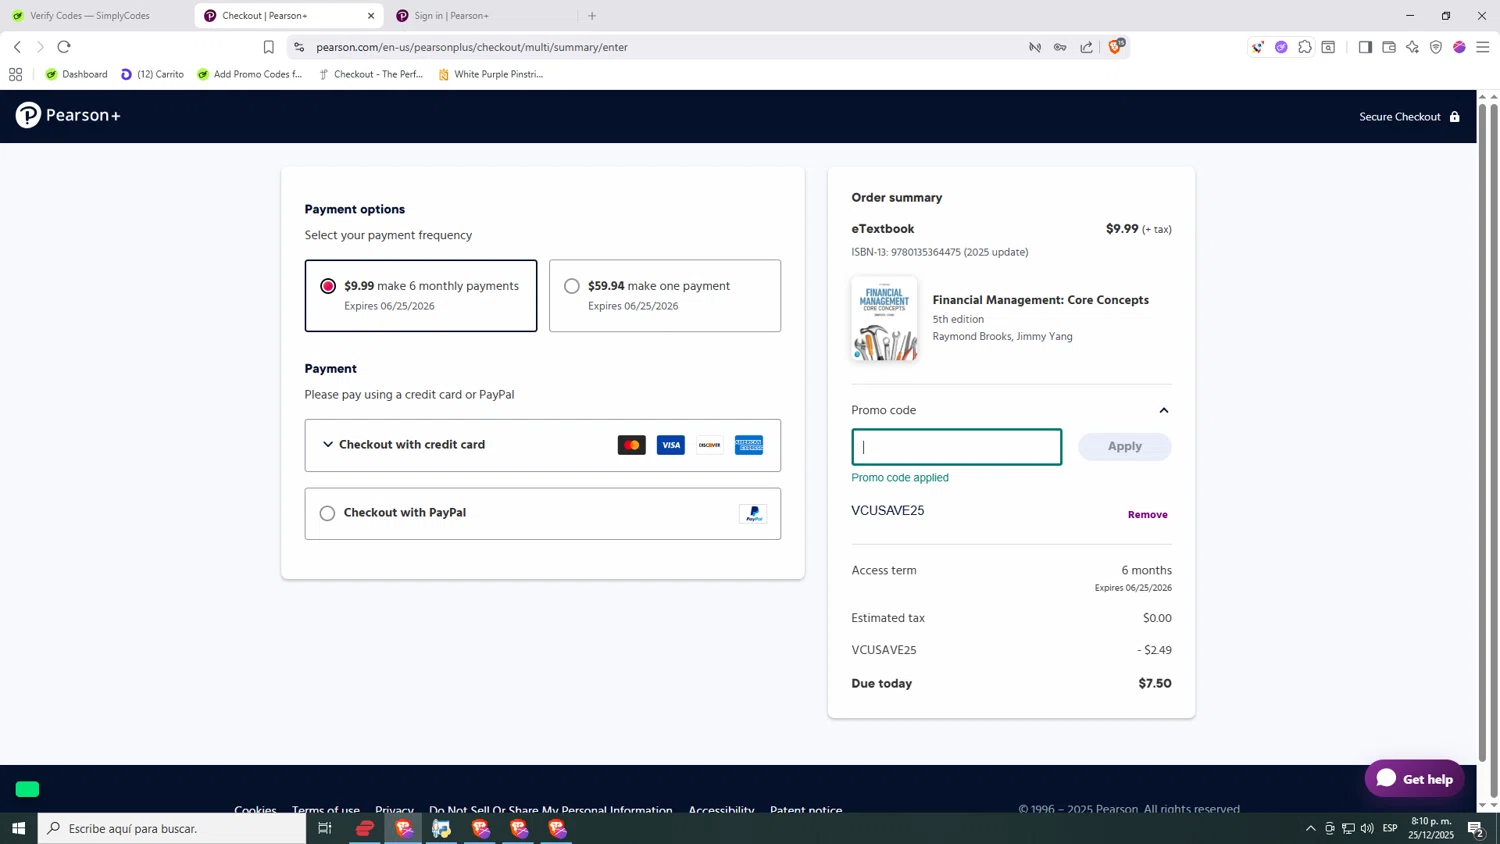Show hidden system tray icons
Viewport: 1500px width, 844px height.
(1310, 828)
